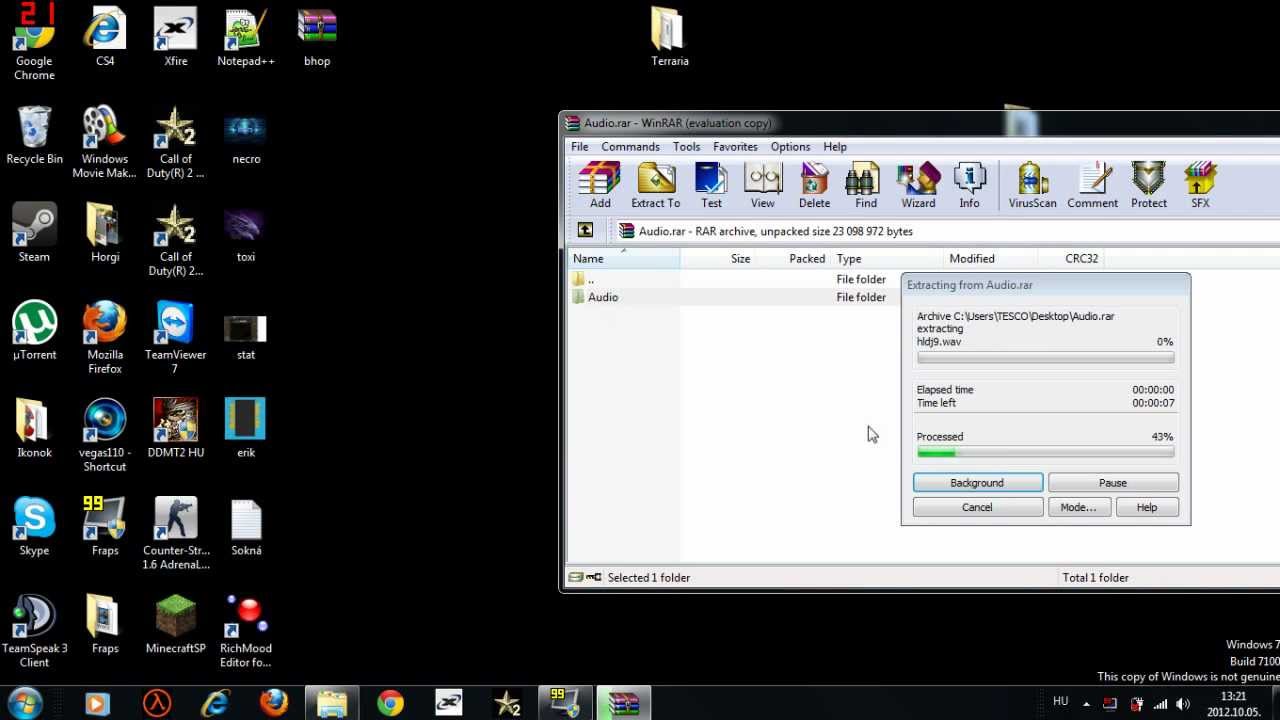Open the Windows Start menu
Image resolution: width=1280 pixels, height=720 pixels.
tap(24, 703)
